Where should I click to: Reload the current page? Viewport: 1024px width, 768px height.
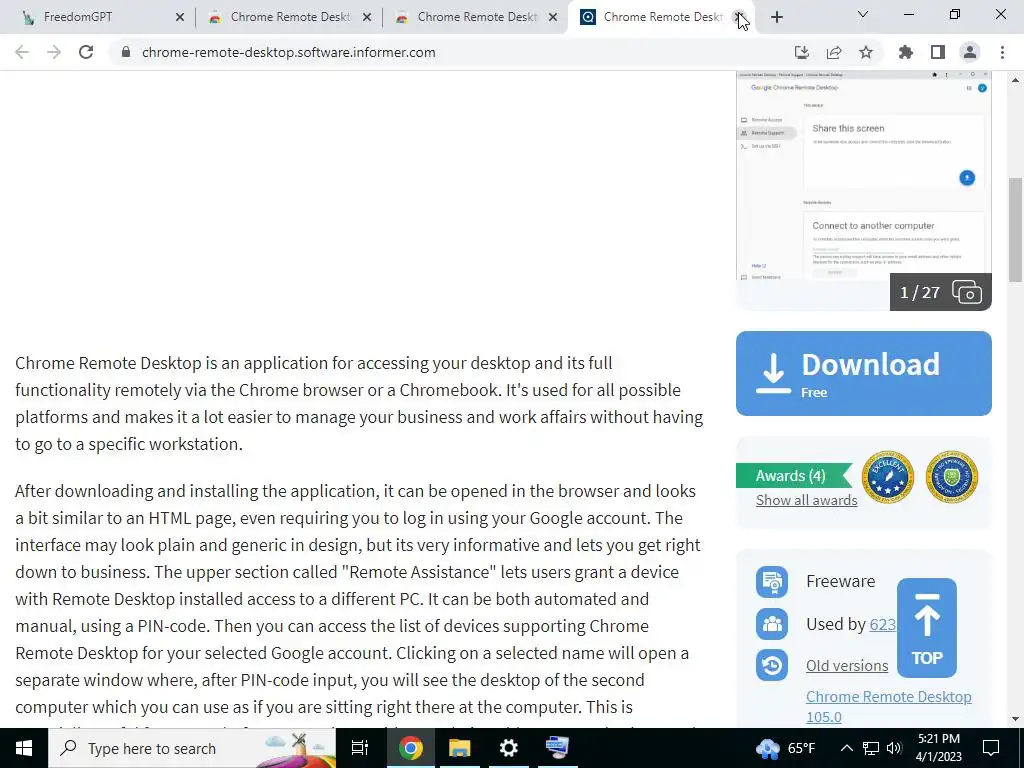point(86,52)
